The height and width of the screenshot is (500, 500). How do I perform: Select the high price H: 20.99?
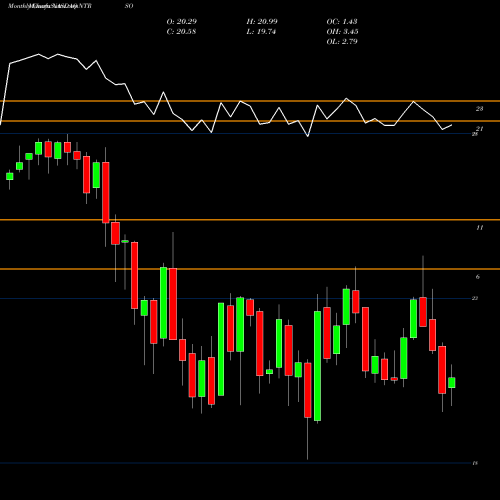point(262,22)
